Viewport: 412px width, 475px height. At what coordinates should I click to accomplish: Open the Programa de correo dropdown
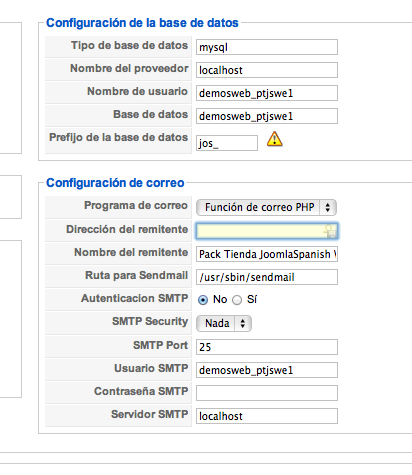pos(266,207)
